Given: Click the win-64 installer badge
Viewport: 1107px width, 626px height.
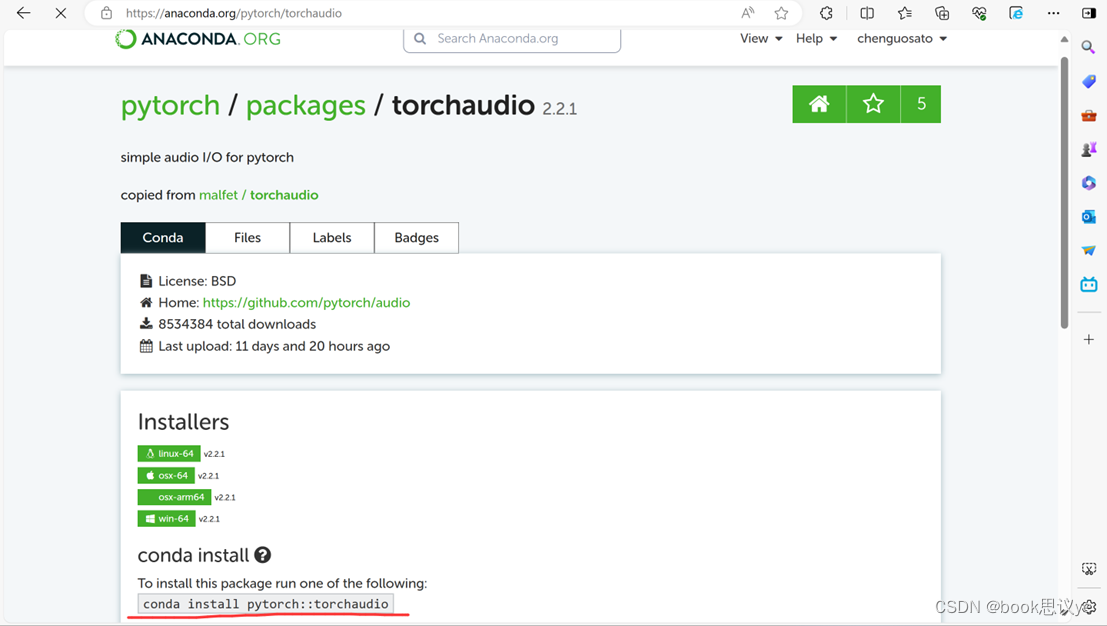Looking at the screenshot, I should coord(167,519).
